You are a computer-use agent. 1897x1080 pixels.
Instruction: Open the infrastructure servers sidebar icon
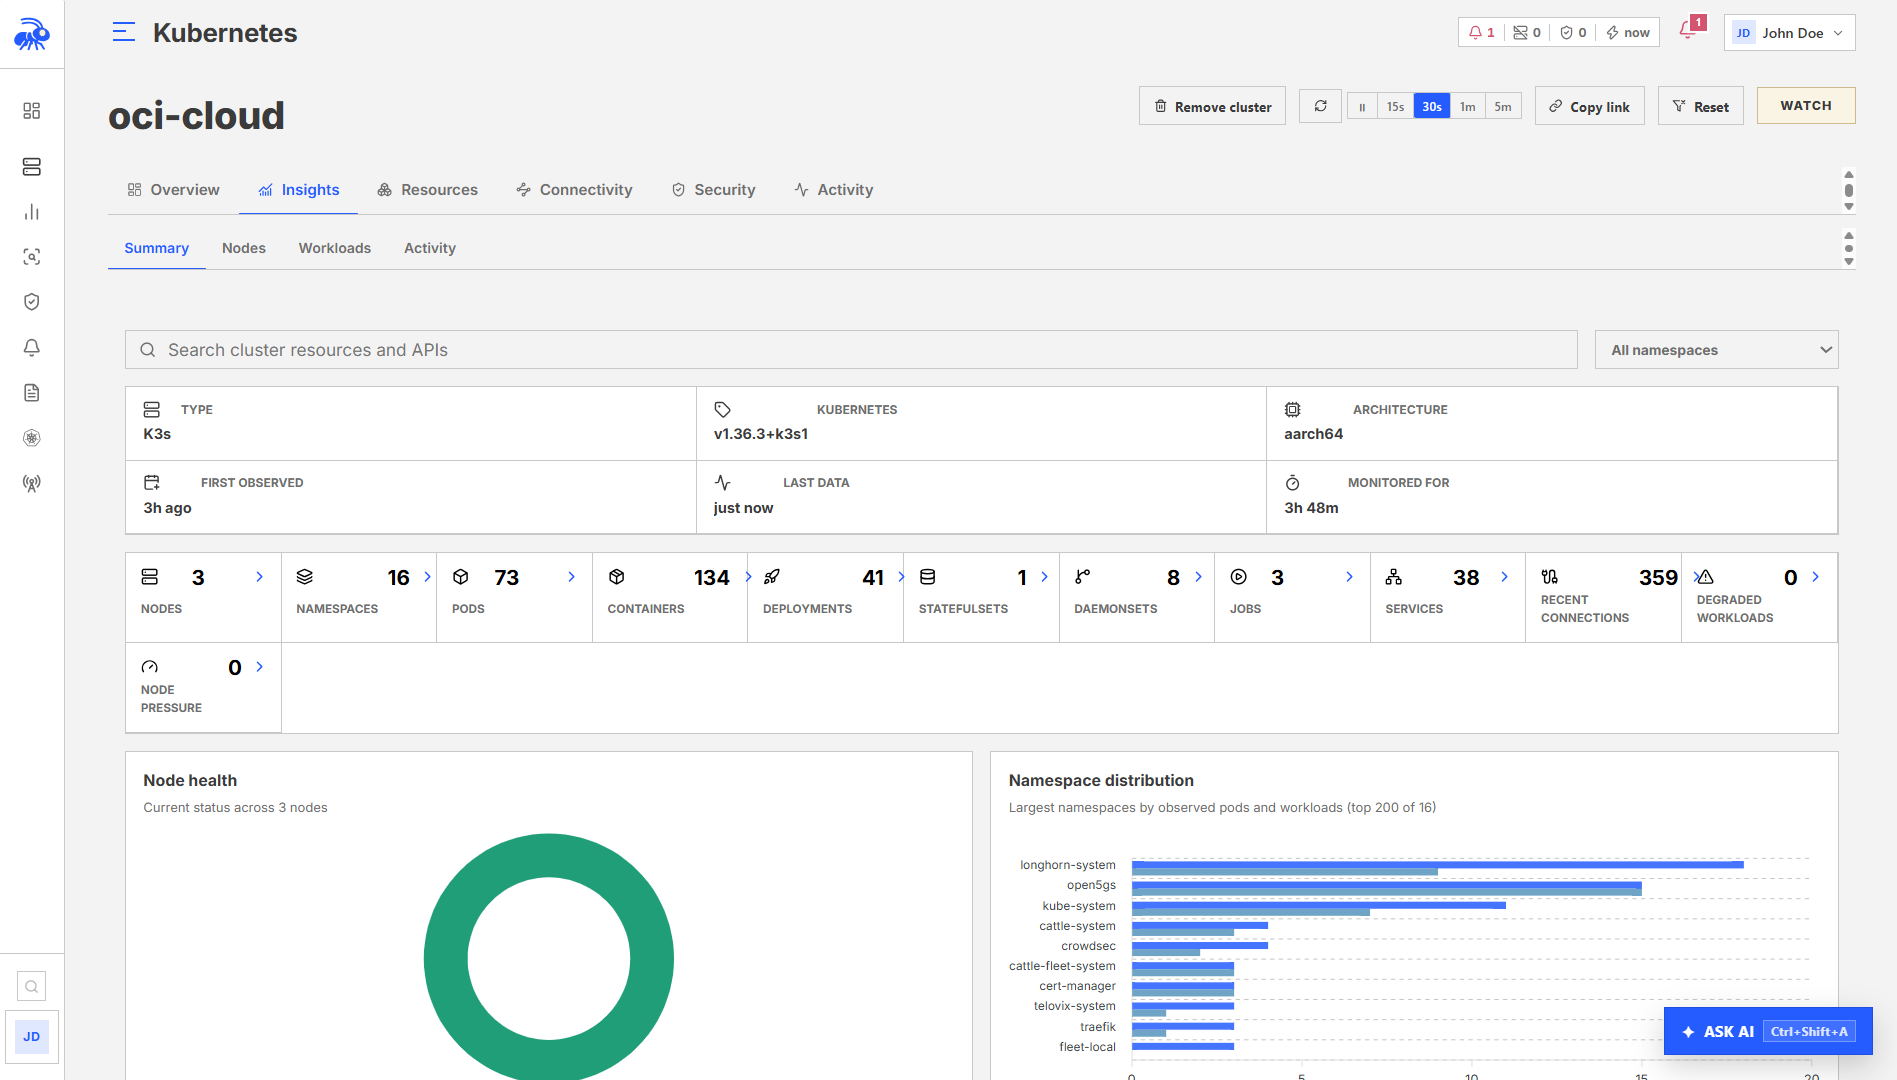coord(32,166)
